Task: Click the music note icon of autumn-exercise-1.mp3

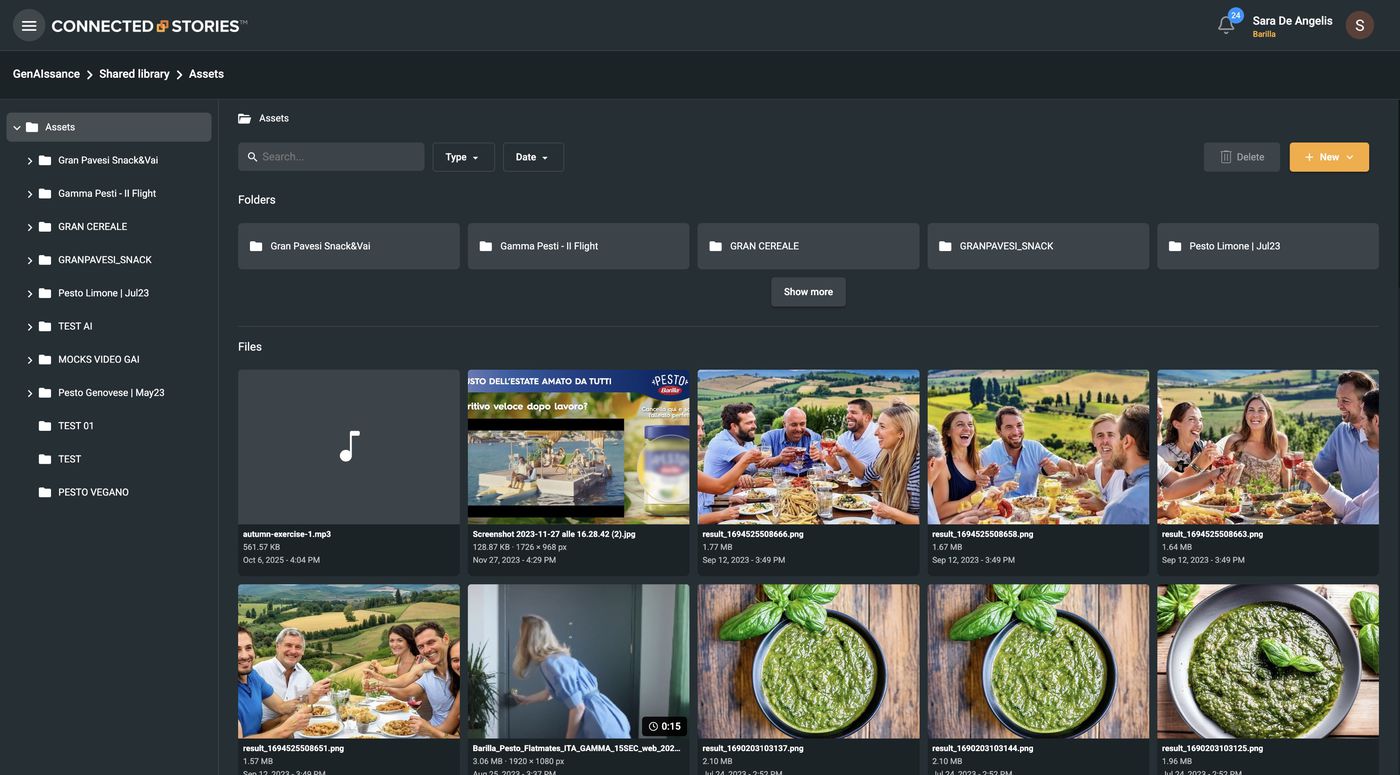Action: click(x=349, y=446)
